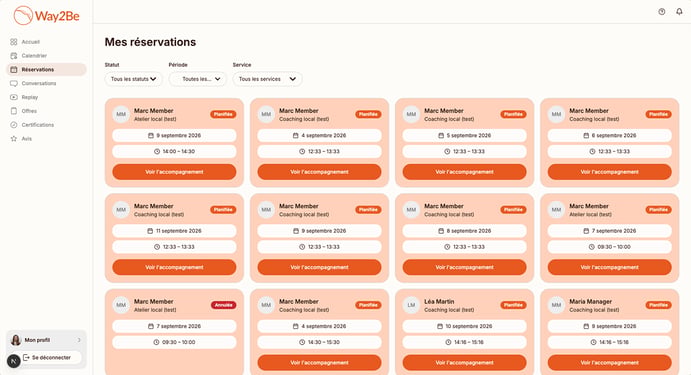This screenshot has height=375, width=691.
Task: View accompagnement for 7 septembre 09:30 Planifiée booking
Action: click(609, 267)
